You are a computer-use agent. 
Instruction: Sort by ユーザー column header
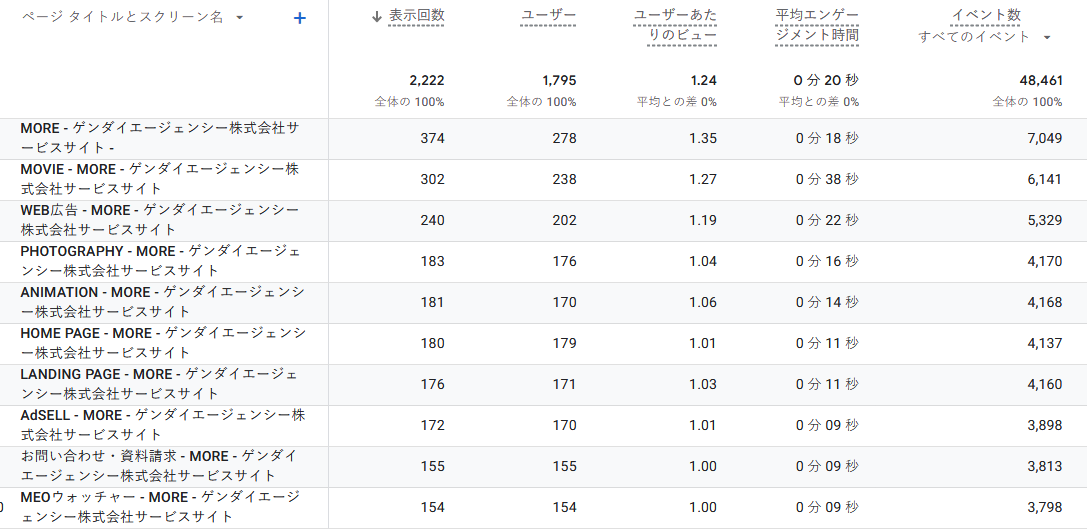(548, 16)
